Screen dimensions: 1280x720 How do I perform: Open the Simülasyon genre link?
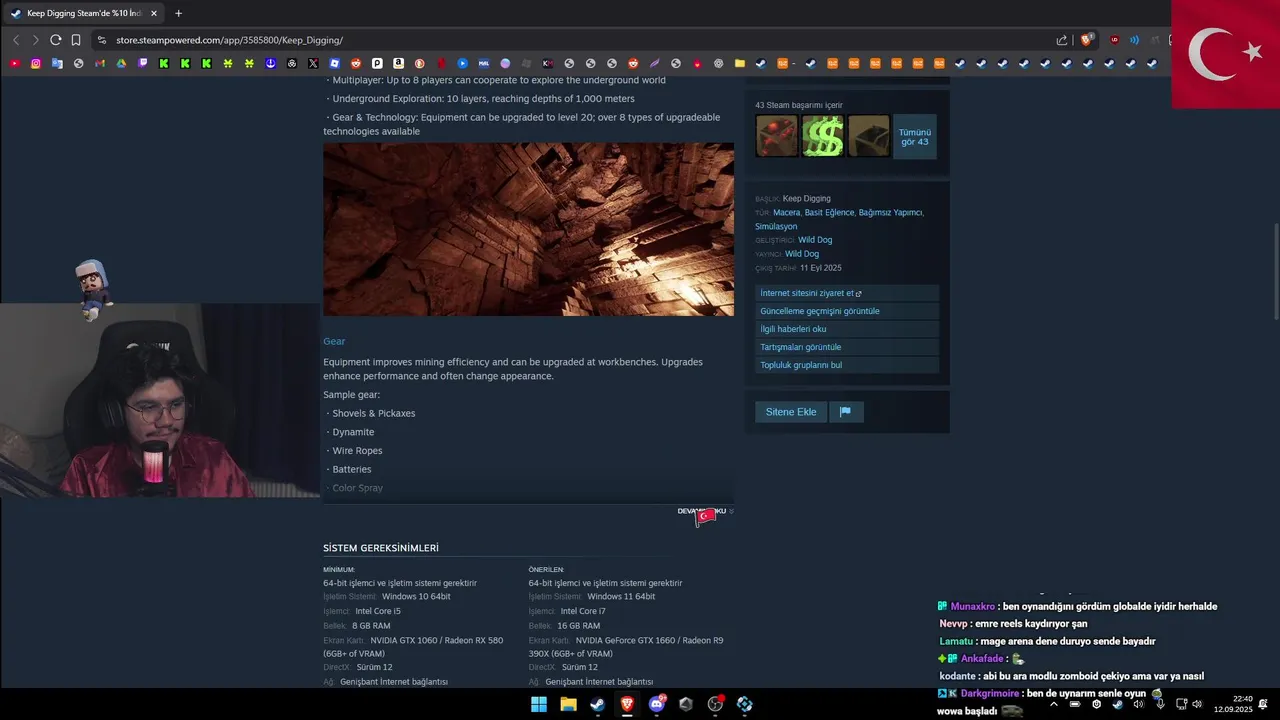(x=776, y=226)
